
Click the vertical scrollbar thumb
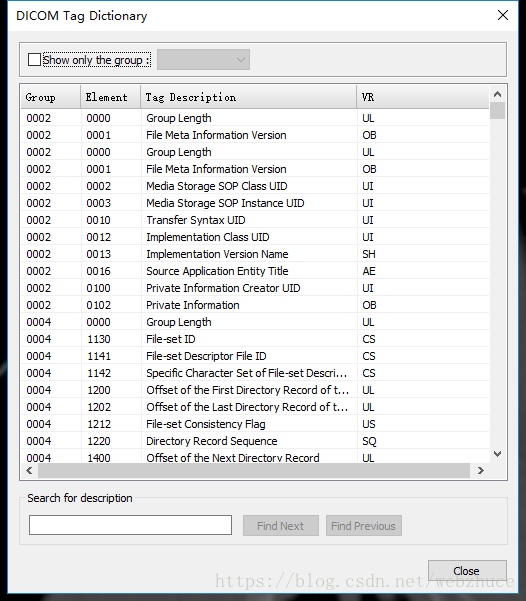[497, 110]
